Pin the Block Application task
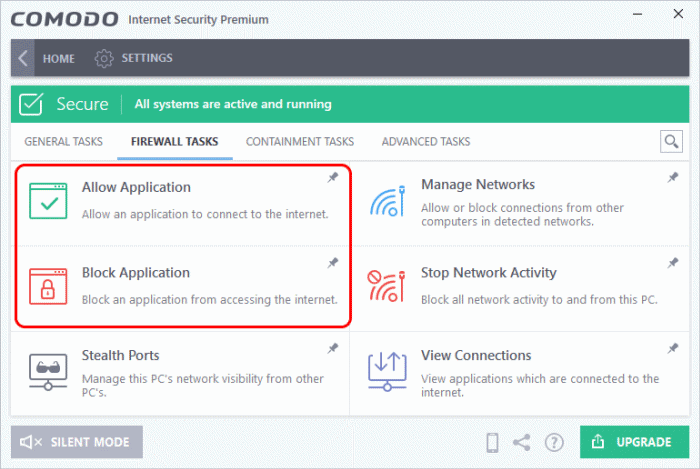 pyautogui.click(x=333, y=262)
